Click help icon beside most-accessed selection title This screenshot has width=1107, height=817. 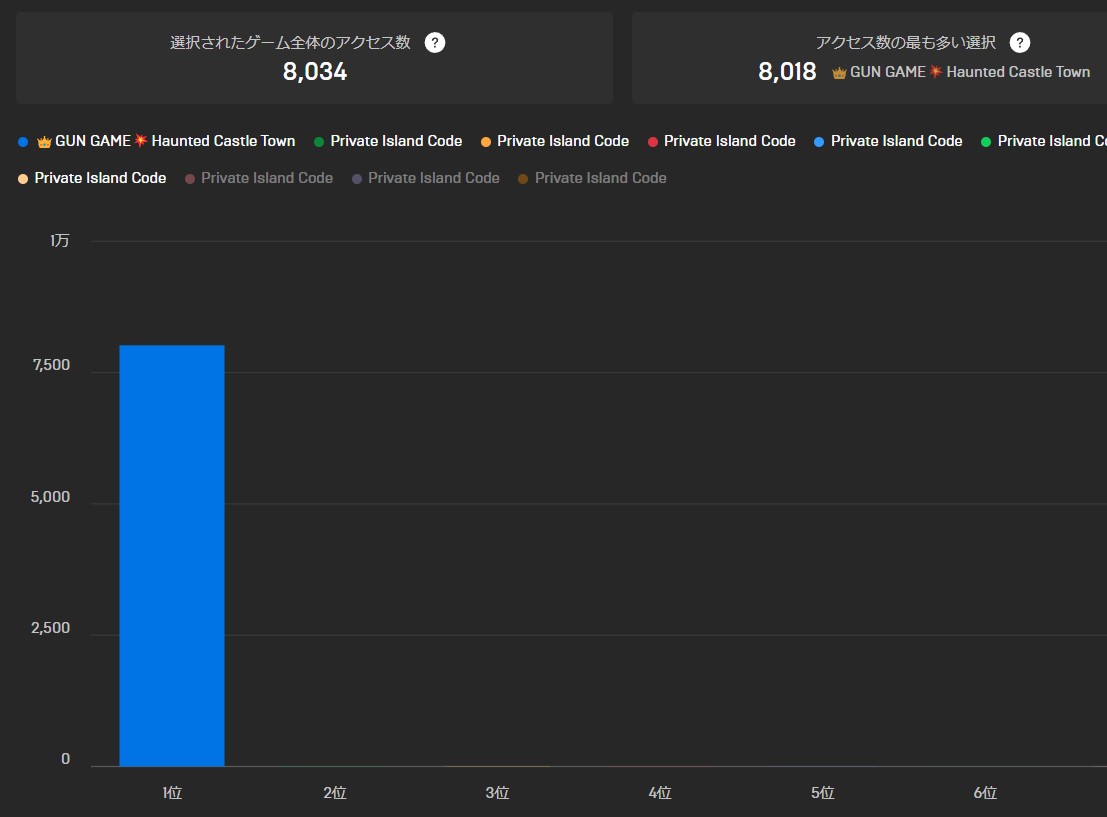[1019, 42]
